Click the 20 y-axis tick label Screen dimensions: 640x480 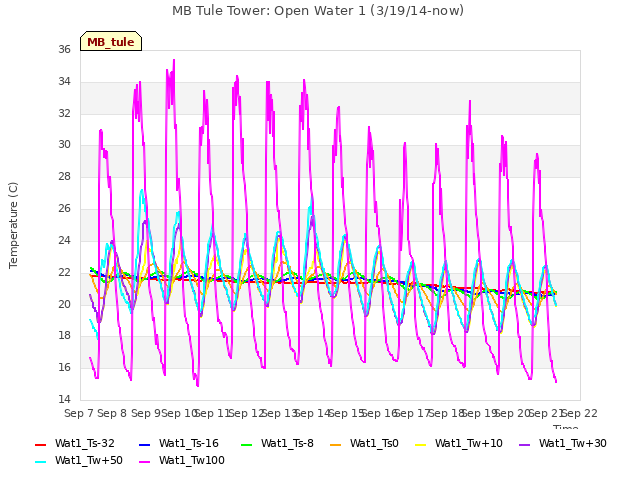pyautogui.click(x=64, y=304)
